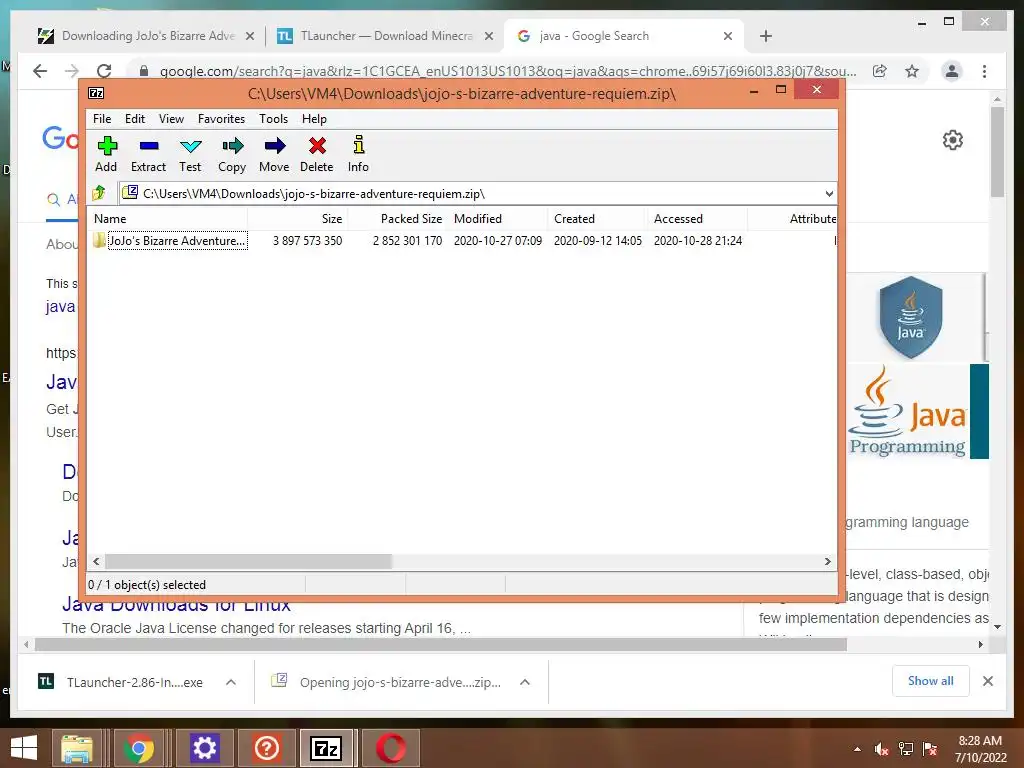Click the left arrow of the 7-Zip horizontal scrollbar
Viewport: 1024px width, 768px height.
[96, 561]
